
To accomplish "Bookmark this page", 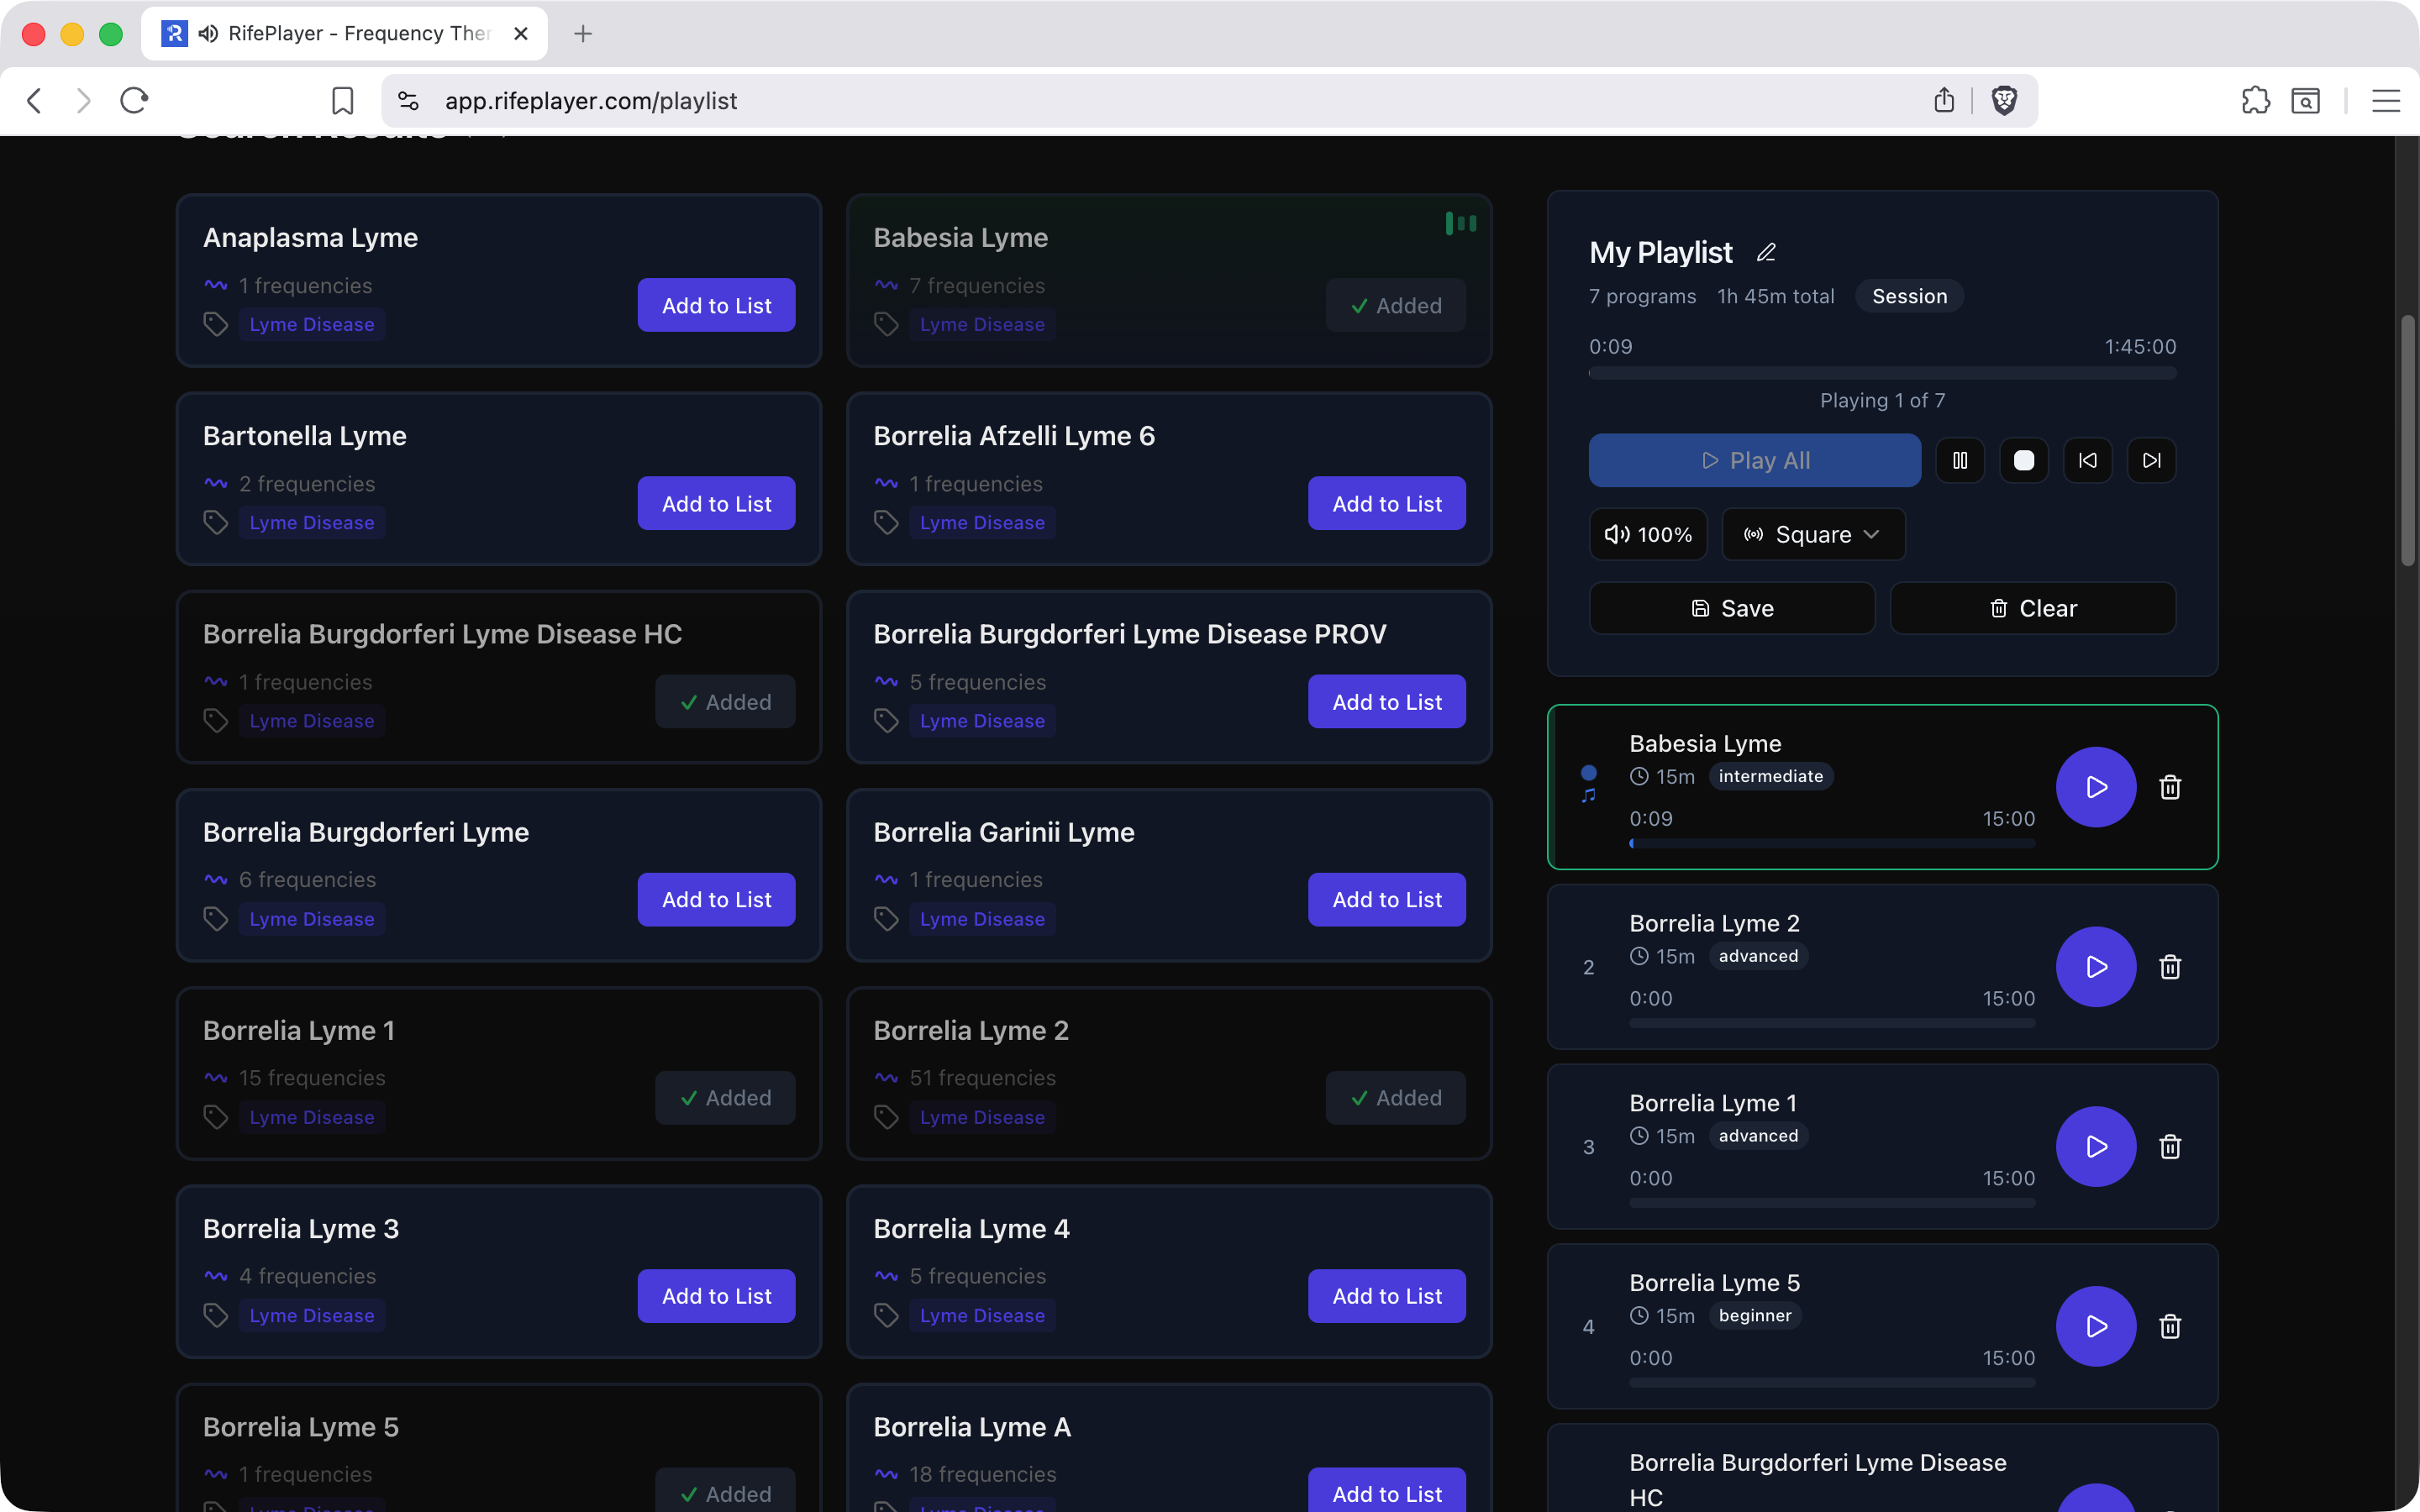I will click(x=342, y=100).
